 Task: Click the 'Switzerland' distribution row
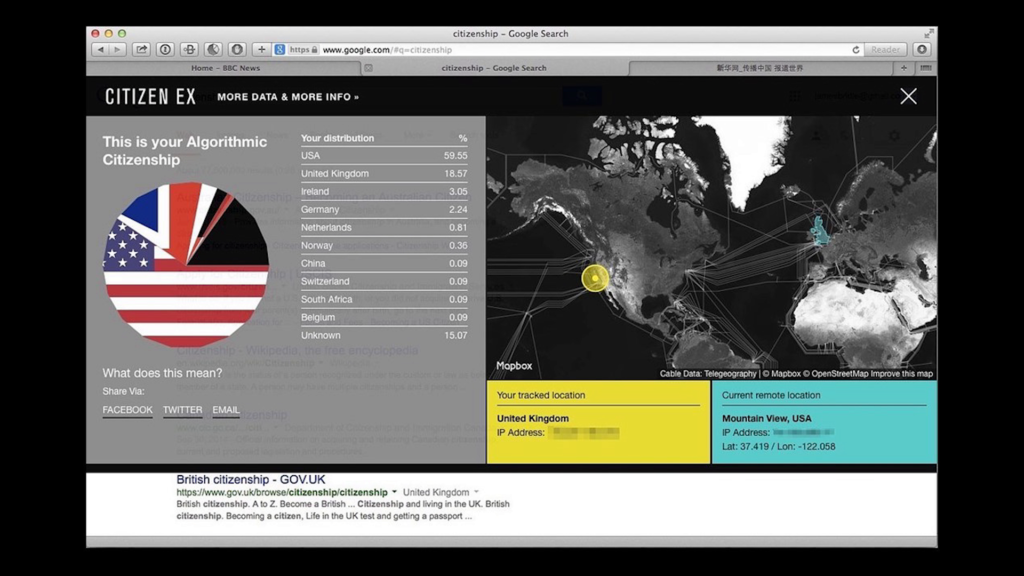384,281
